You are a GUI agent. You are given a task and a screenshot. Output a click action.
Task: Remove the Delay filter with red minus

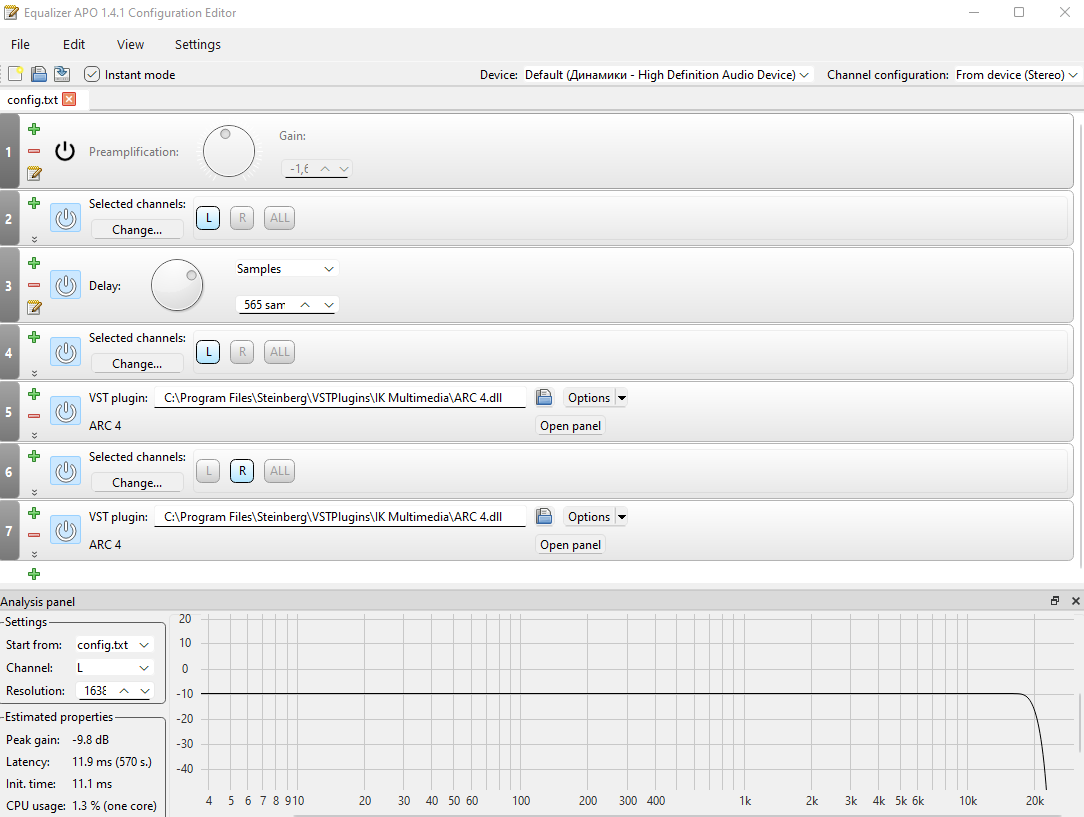click(x=34, y=285)
